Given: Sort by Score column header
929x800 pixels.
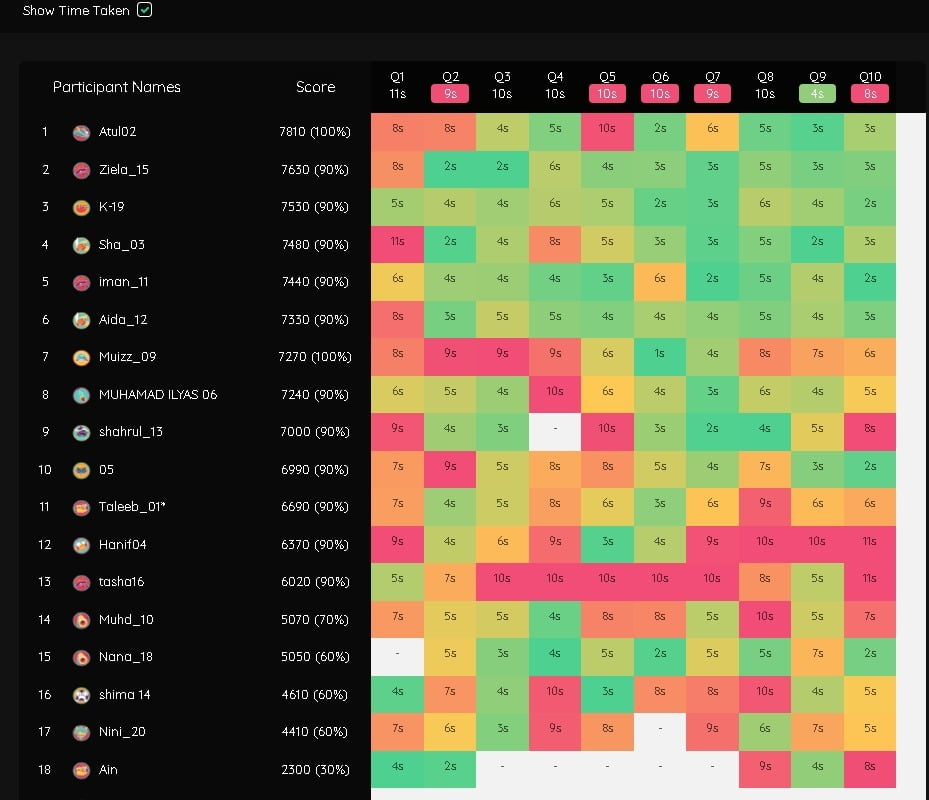Looking at the screenshot, I should [315, 87].
